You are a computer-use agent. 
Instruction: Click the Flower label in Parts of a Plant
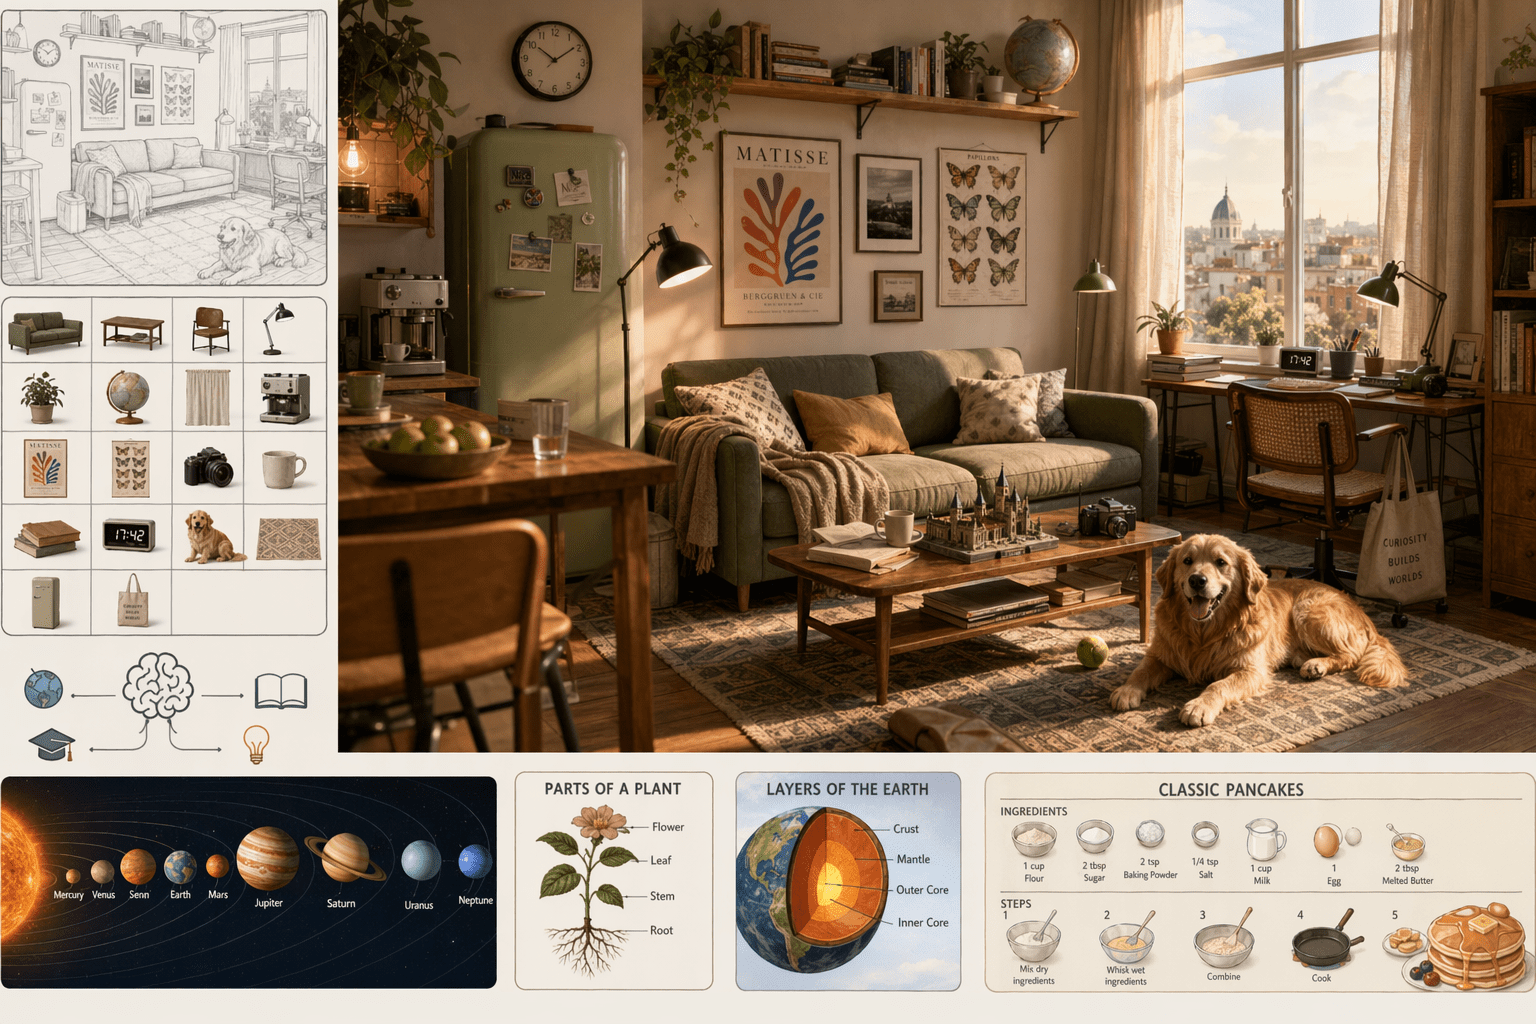click(x=667, y=827)
